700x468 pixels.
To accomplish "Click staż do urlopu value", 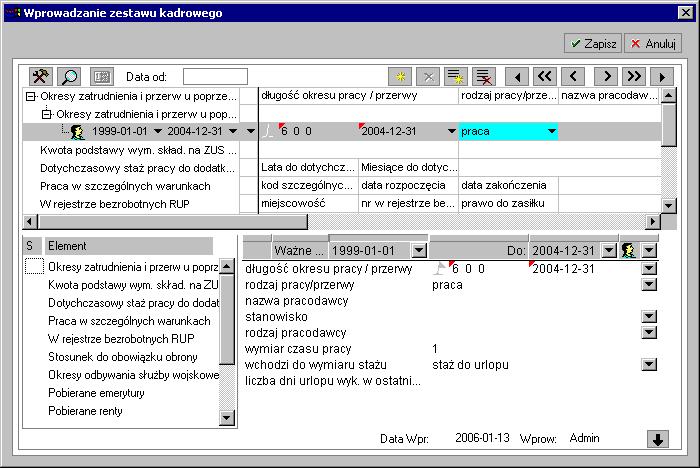I will (x=470, y=365).
